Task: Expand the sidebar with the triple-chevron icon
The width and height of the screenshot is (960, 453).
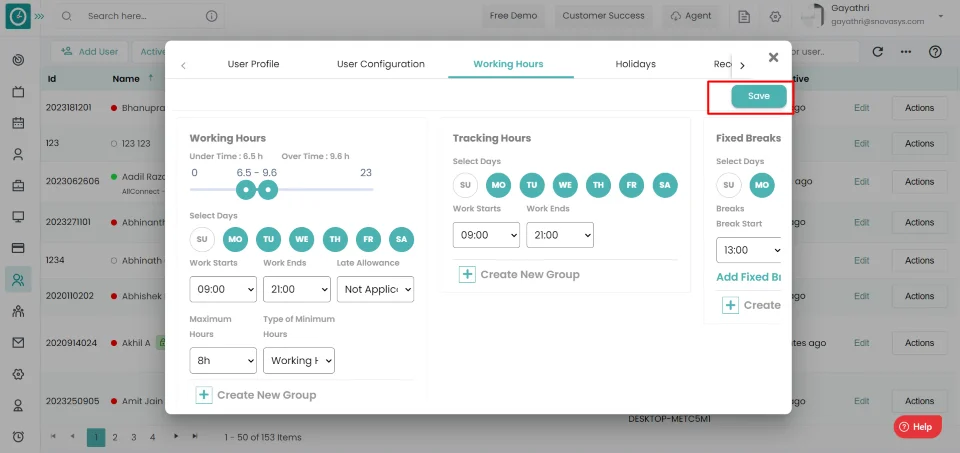Action: tap(39, 16)
